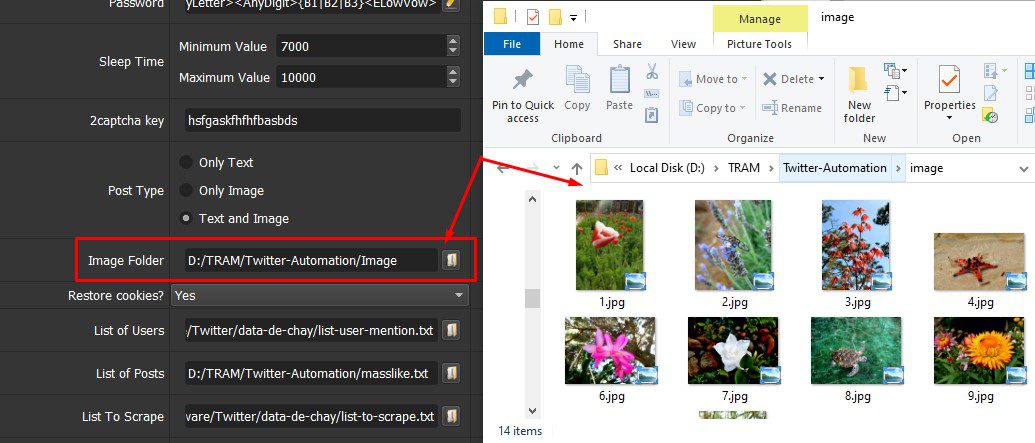1035x443 pixels.
Task: Switch to the Share ribbon tab
Action: coord(627,44)
